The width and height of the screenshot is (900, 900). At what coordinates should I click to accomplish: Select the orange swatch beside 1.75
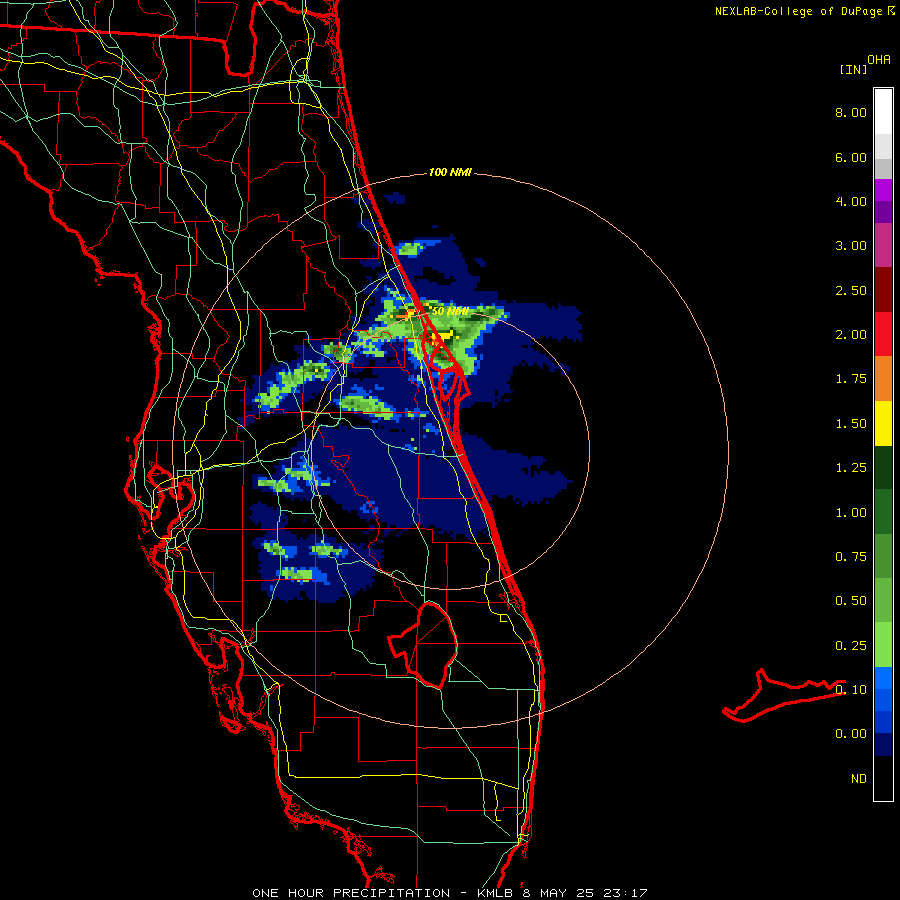883,379
